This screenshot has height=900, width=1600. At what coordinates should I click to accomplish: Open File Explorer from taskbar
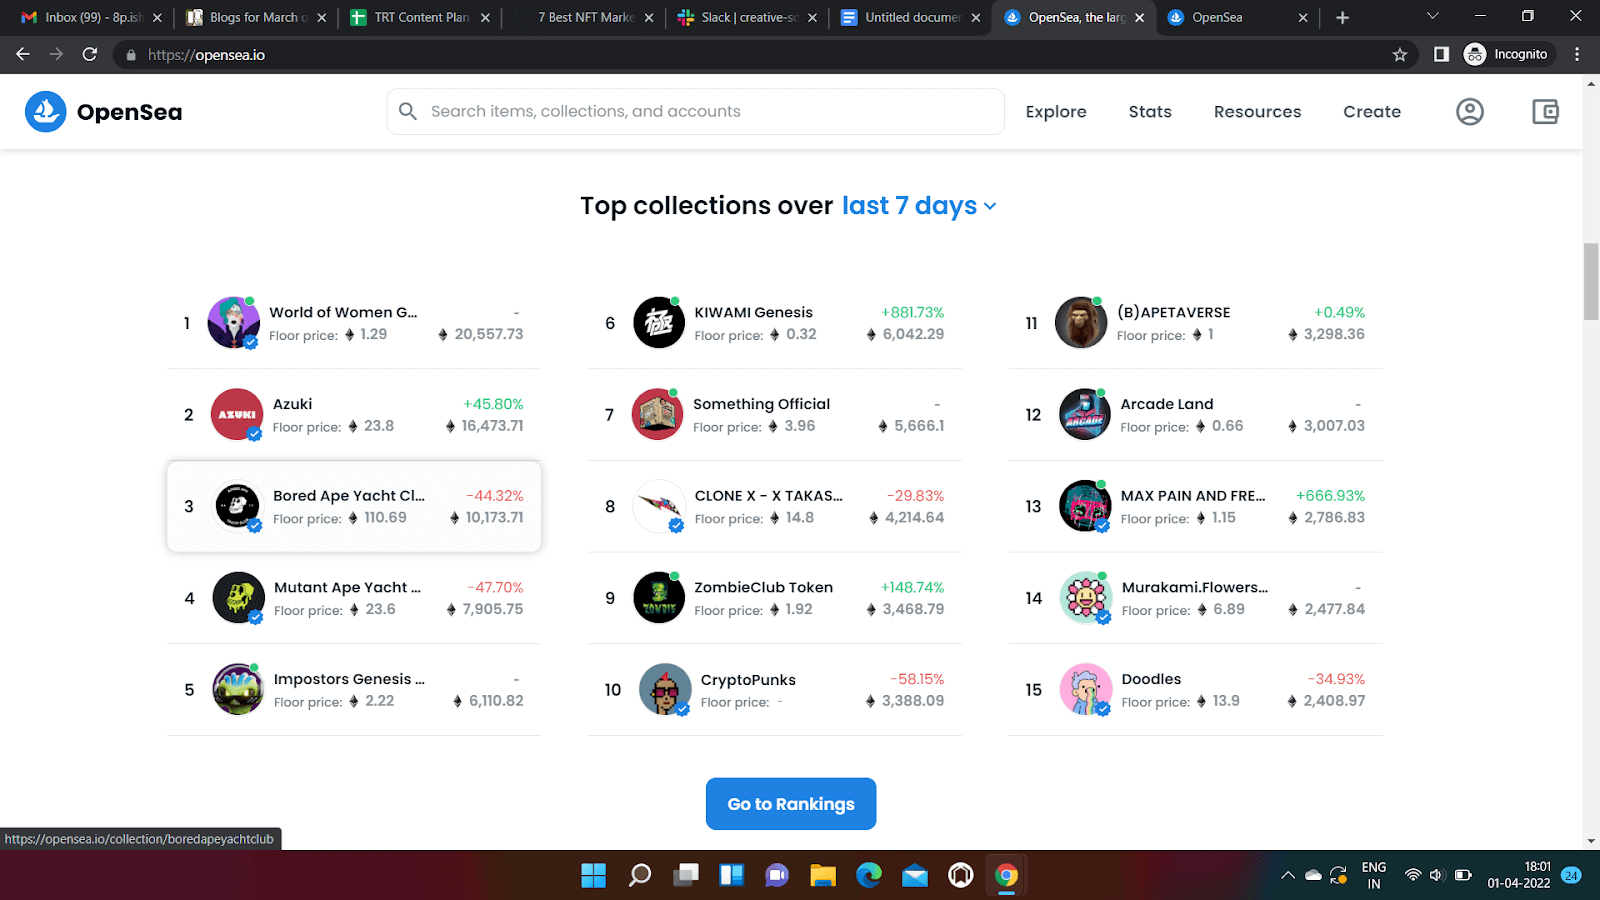coord(823,876)
